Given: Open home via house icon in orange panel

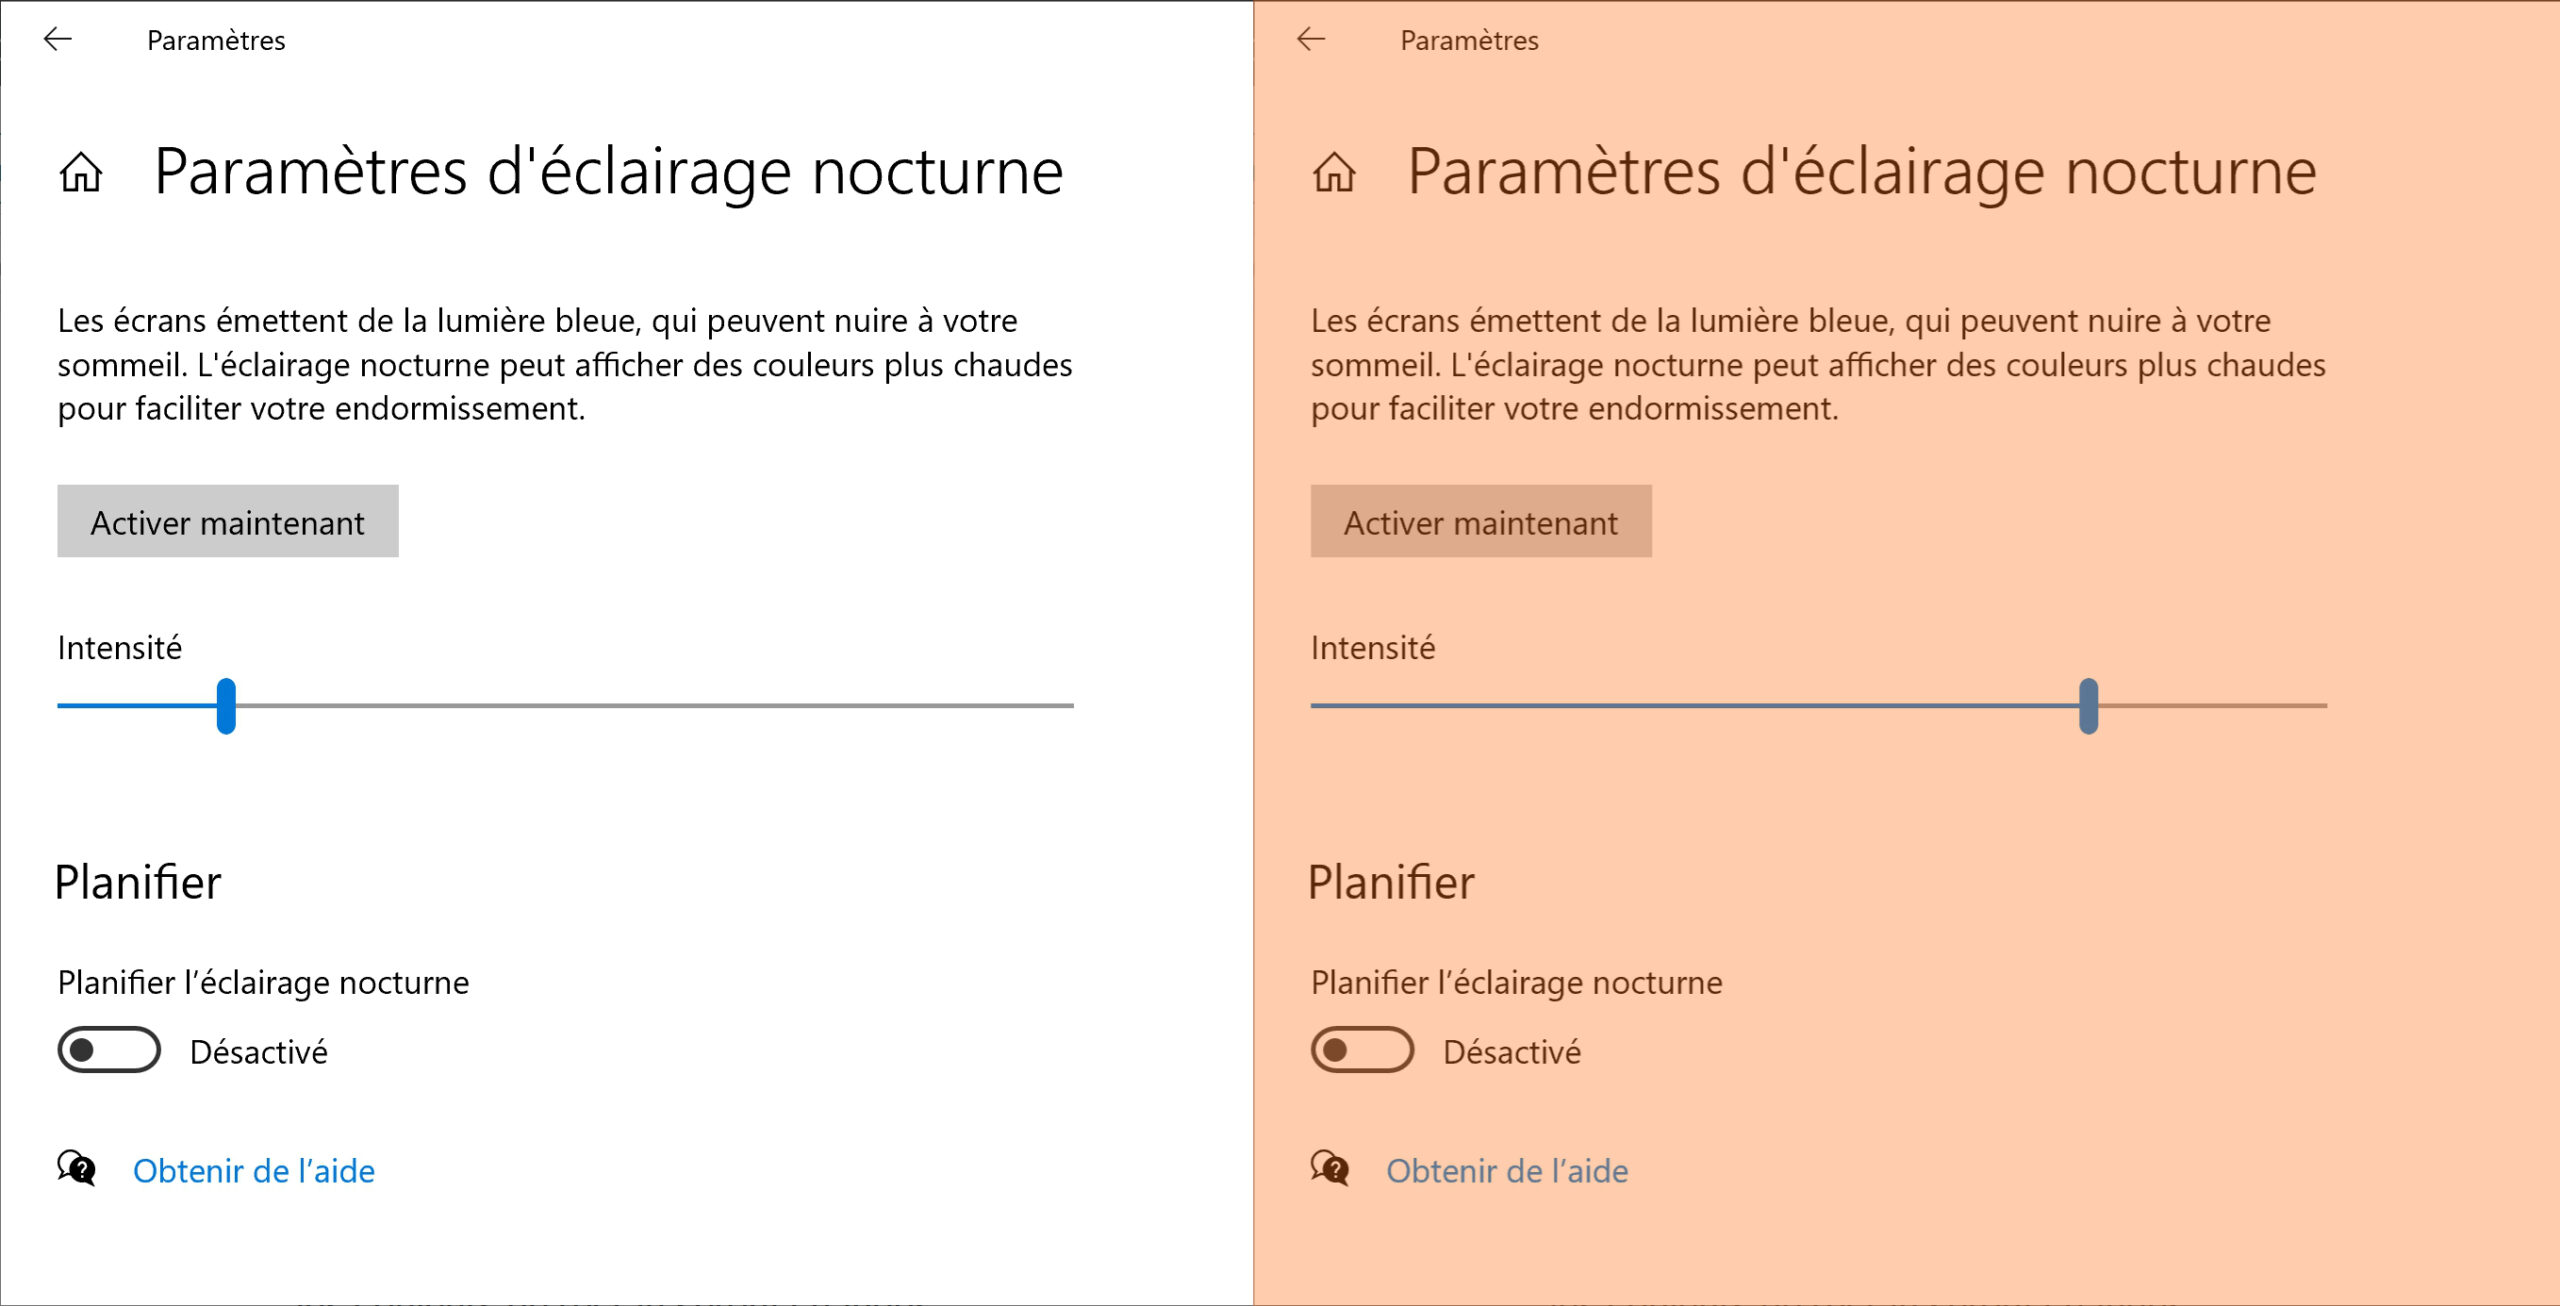Looking at the screenshot, I should tap(1334, 172).
